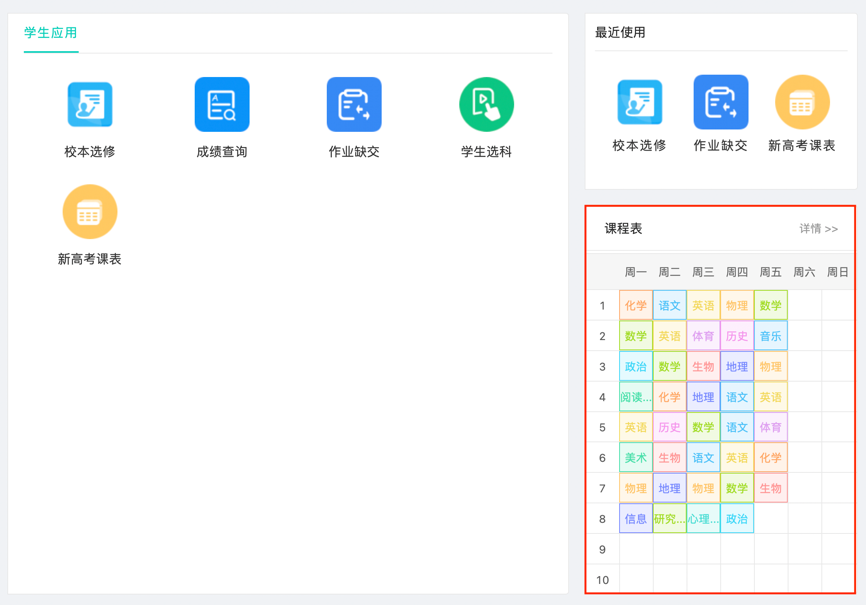Select 英语 cell for 周一 period 5
Image resolution: width=866 pixels, height=605 pixels.
[x=636, y=427]
